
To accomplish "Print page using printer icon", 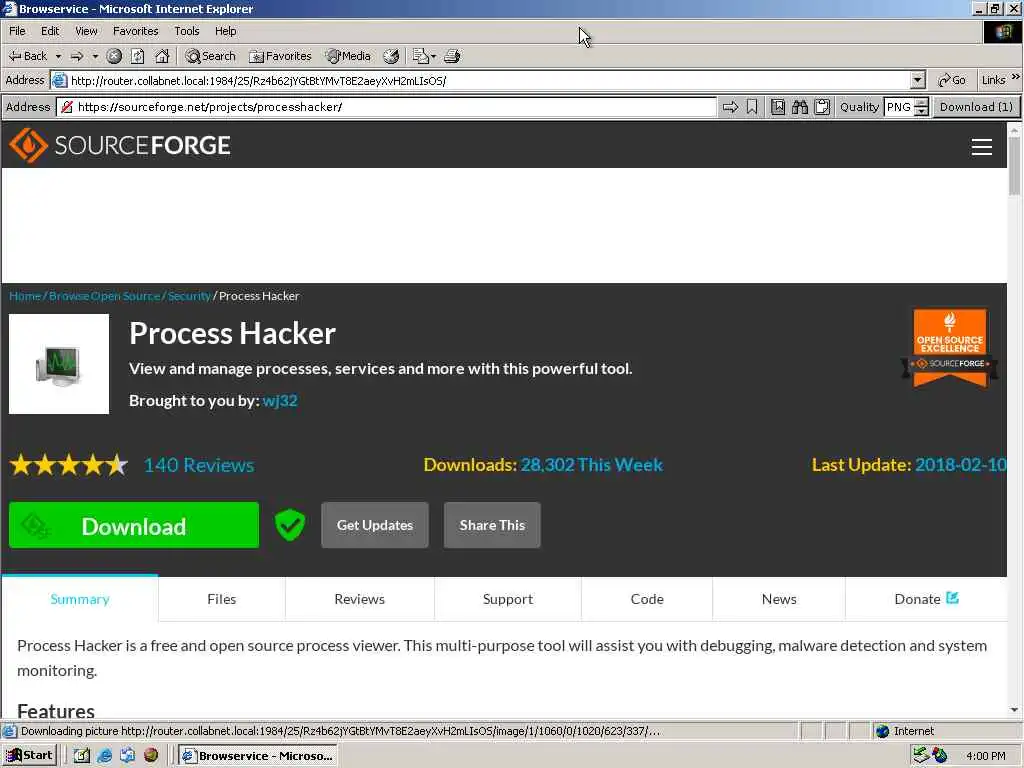I will 452,56.
